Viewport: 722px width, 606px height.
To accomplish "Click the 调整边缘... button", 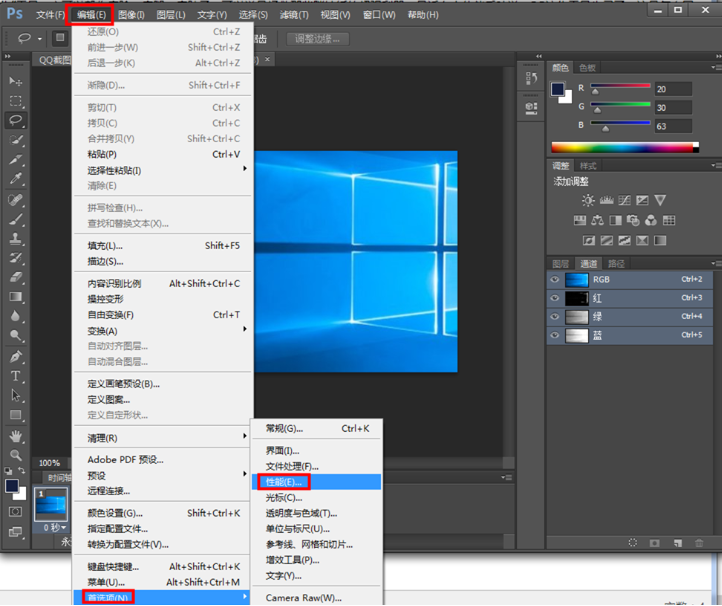I will coord(317,39).
